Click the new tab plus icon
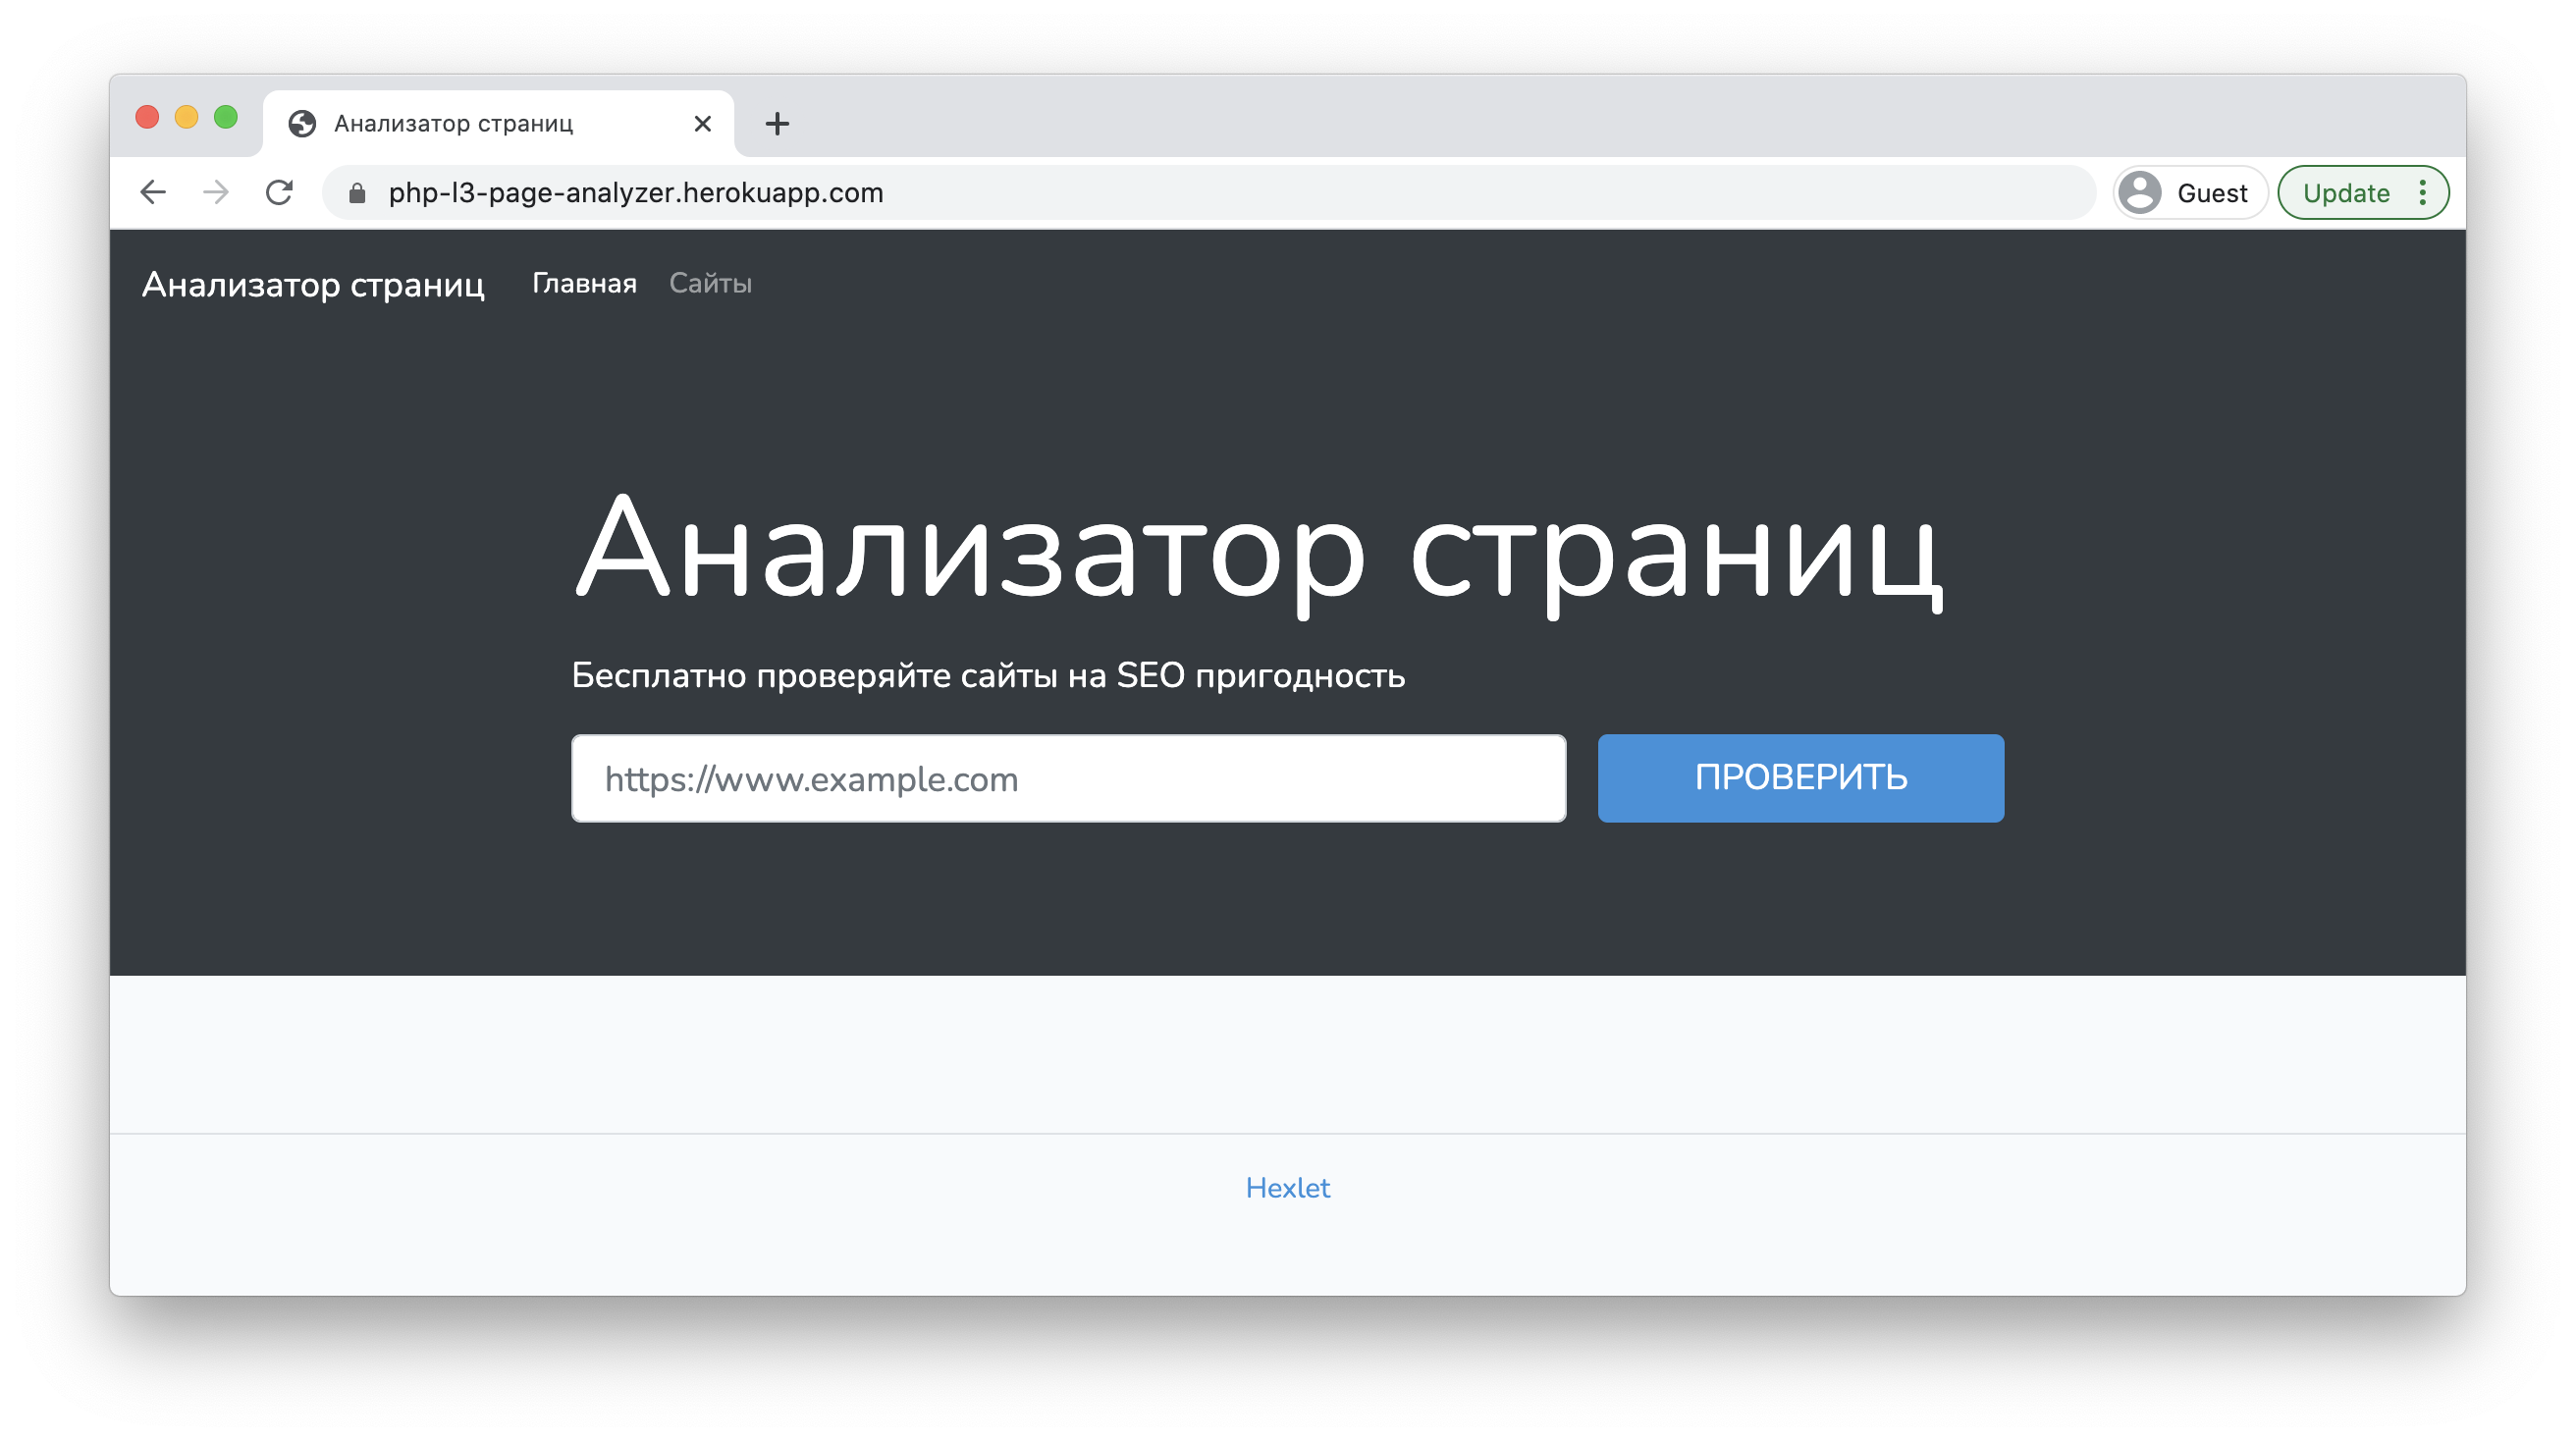This screenshot has width=2576, height=1441. (x=777, y=123)
